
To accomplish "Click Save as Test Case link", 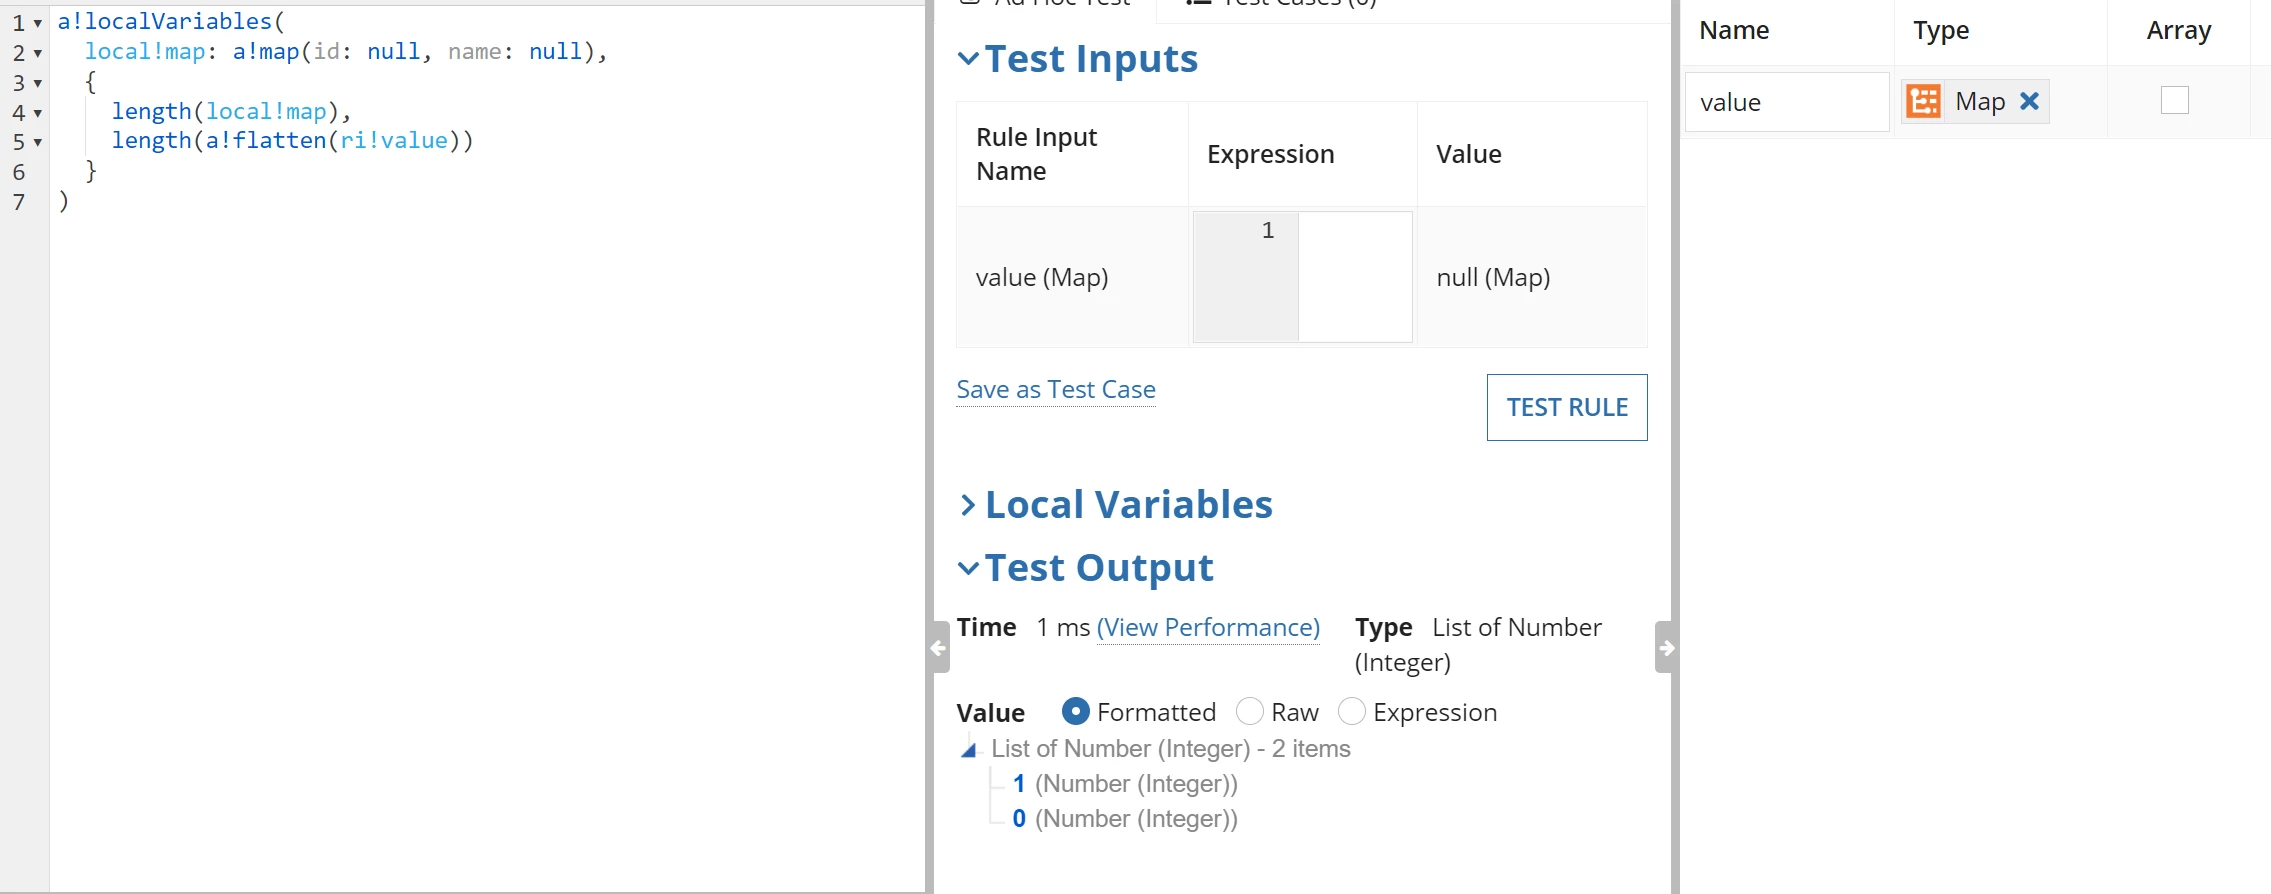I will 1056,389.
